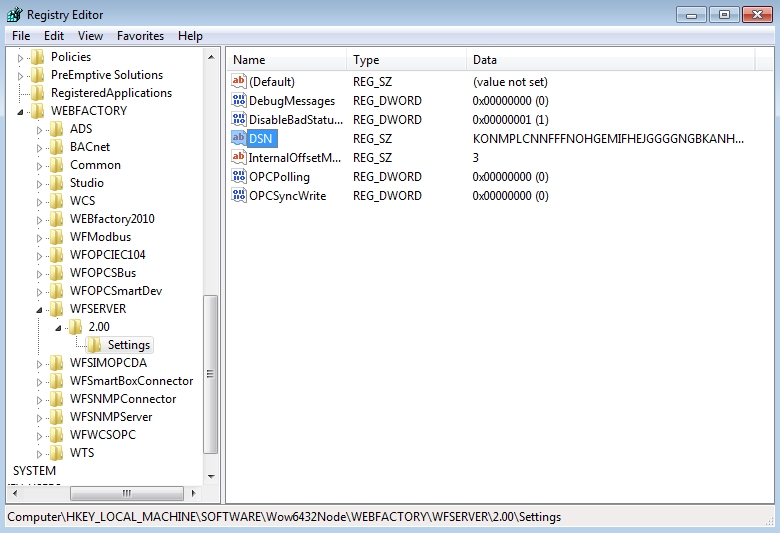The height and width of the screenshot is (533, 780).
Task: Click the horizontal scrollbar right arrow
Action: click(194, 493)
